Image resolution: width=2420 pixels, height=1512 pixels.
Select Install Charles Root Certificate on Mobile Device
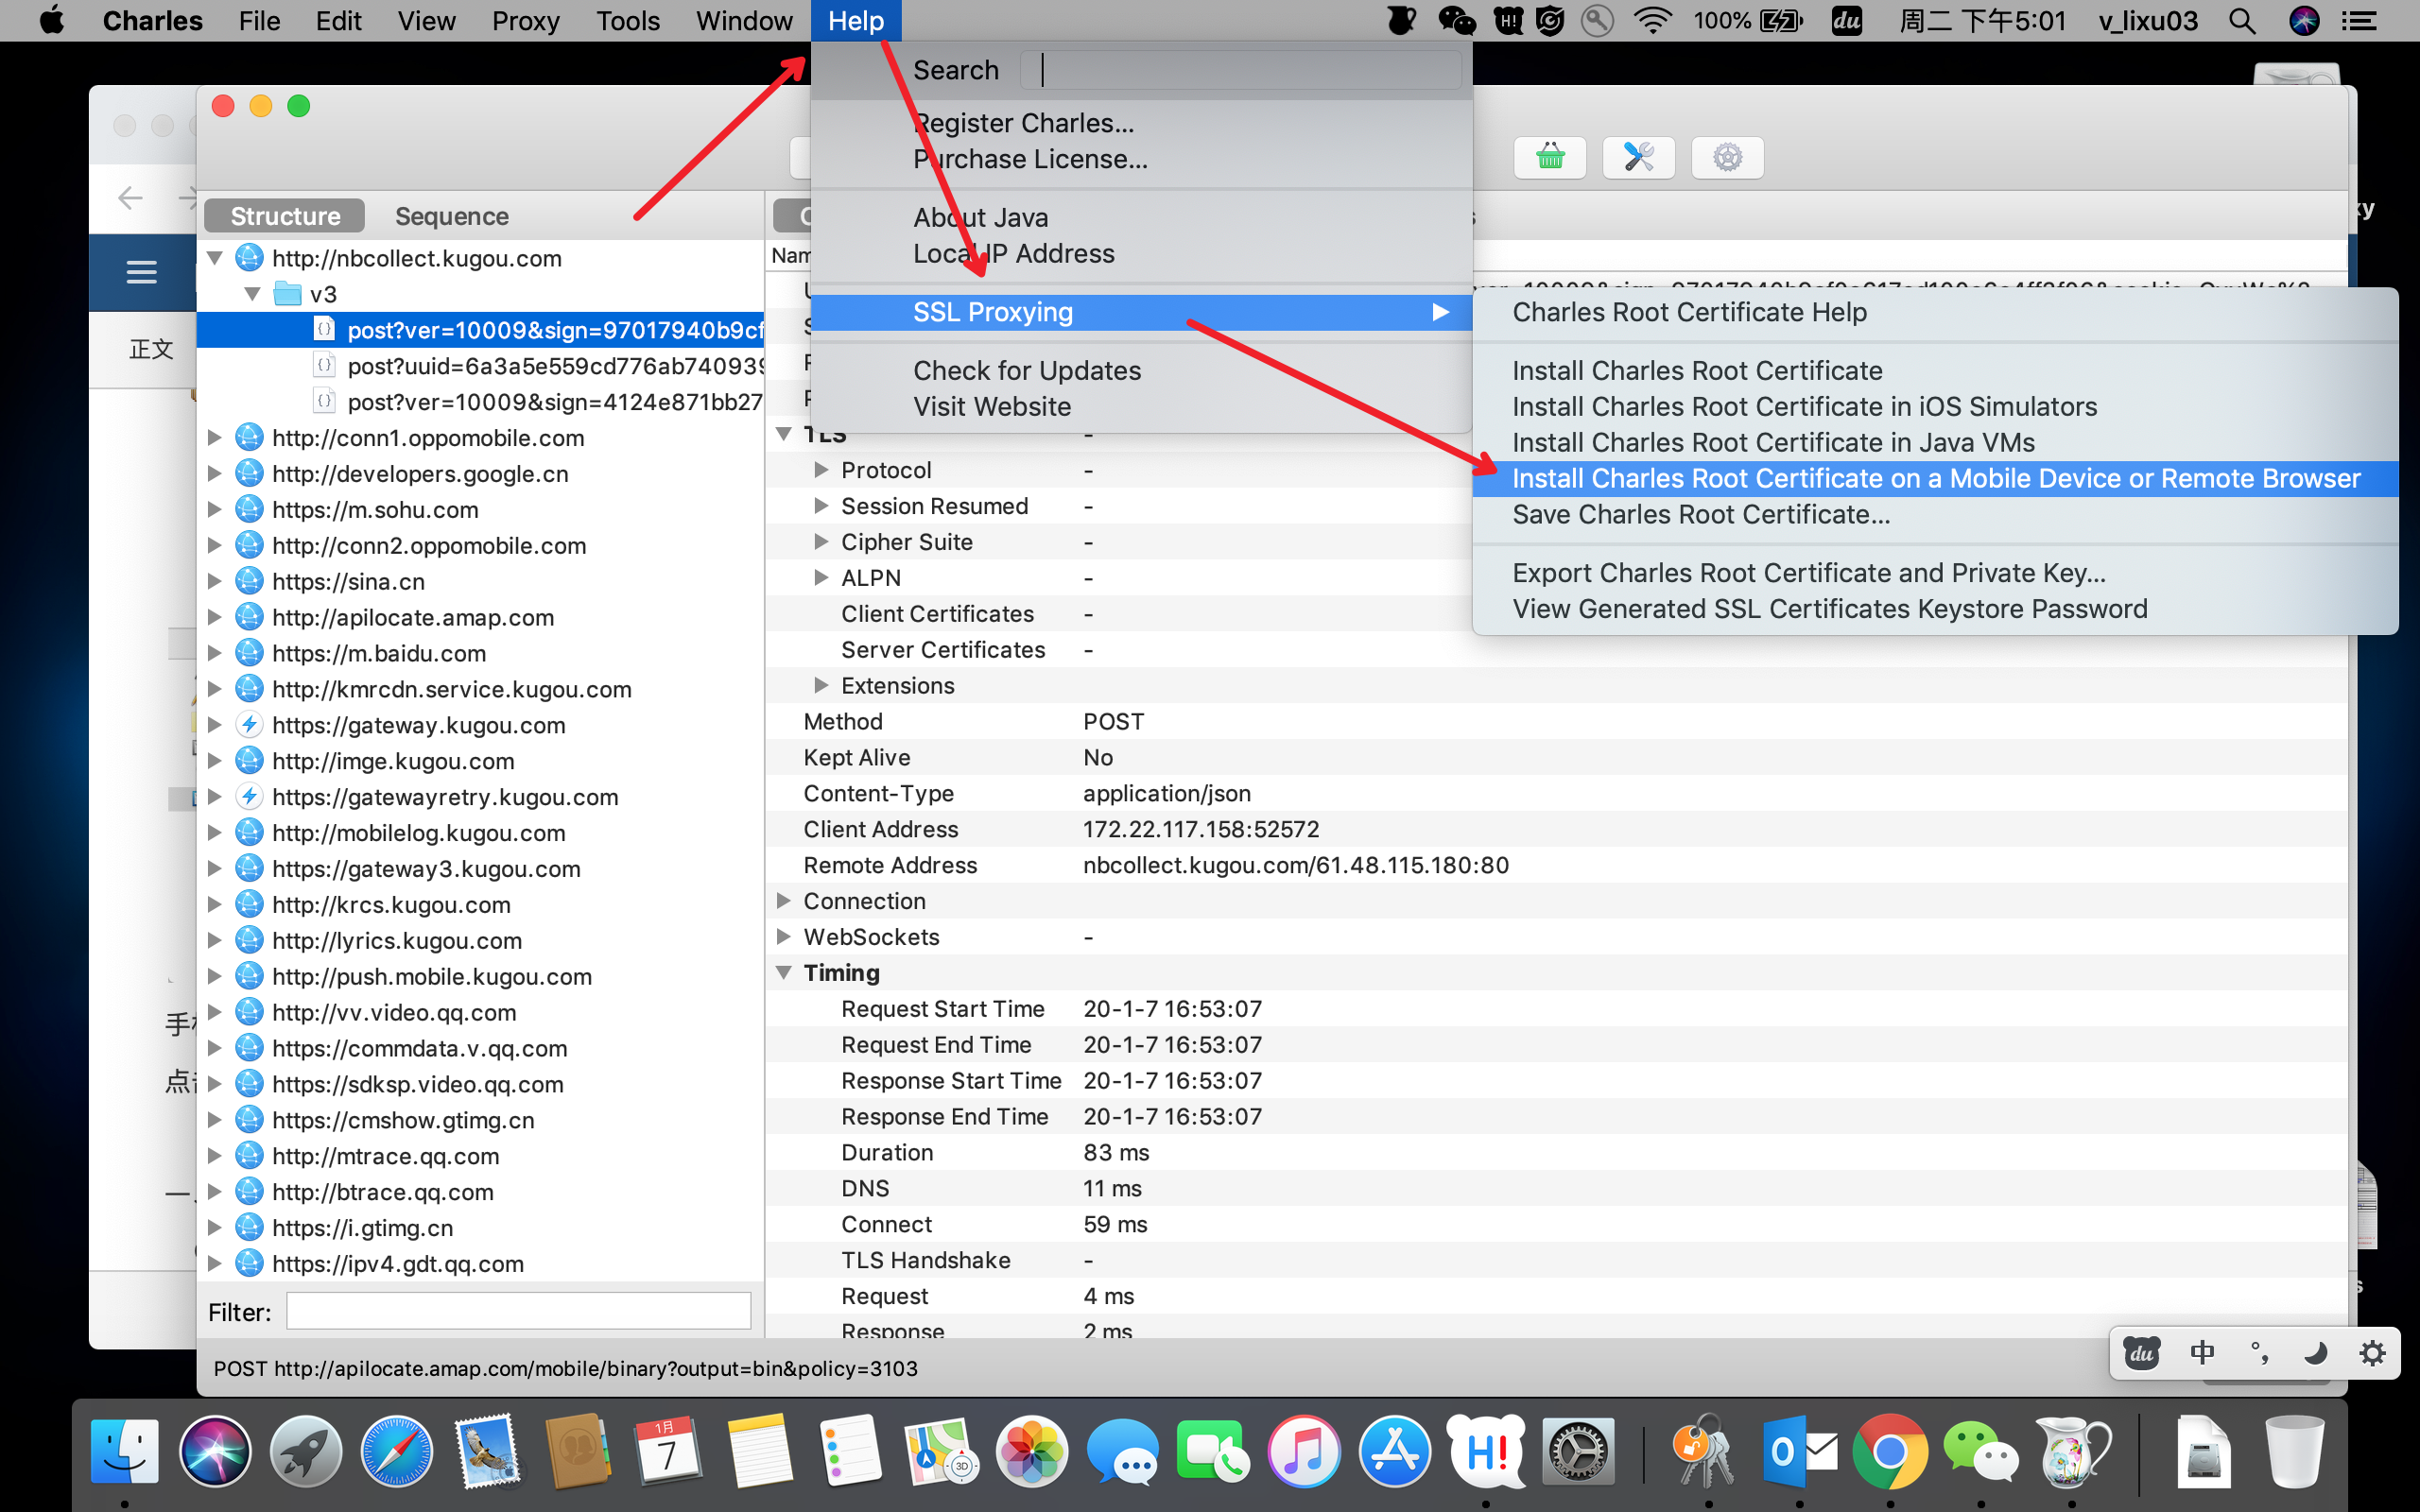(x=1935, y=478)
